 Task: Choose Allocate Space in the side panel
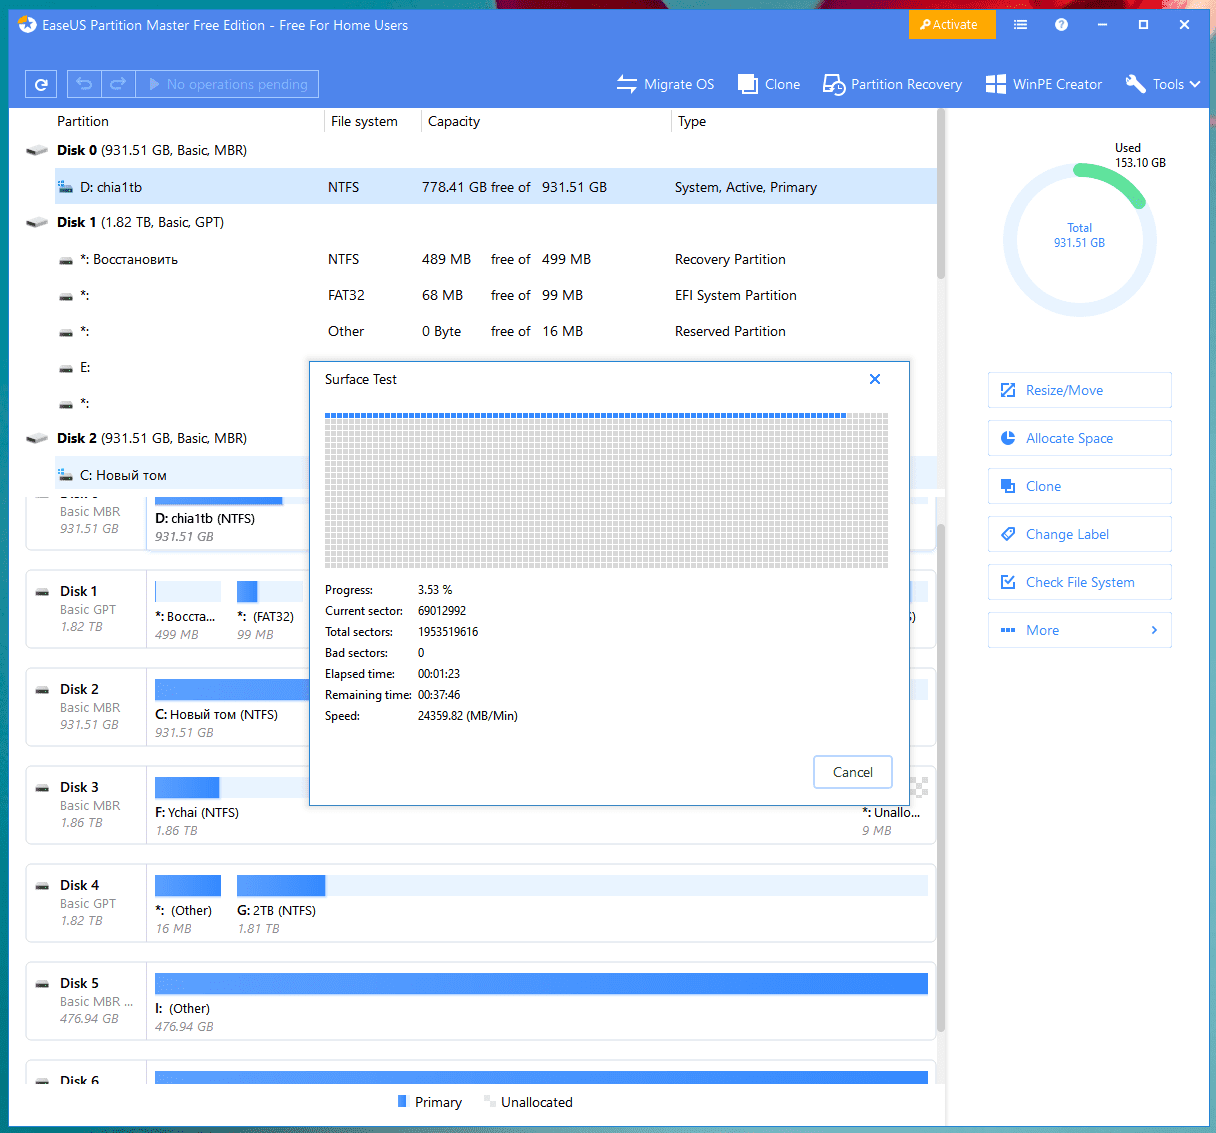[x=1079, y=438]
